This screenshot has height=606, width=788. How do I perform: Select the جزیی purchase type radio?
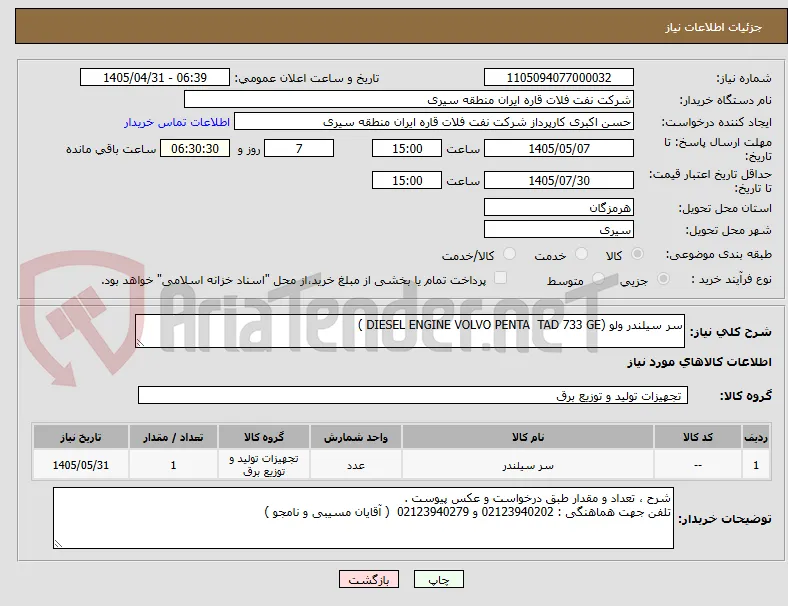(x=663, y=278)
